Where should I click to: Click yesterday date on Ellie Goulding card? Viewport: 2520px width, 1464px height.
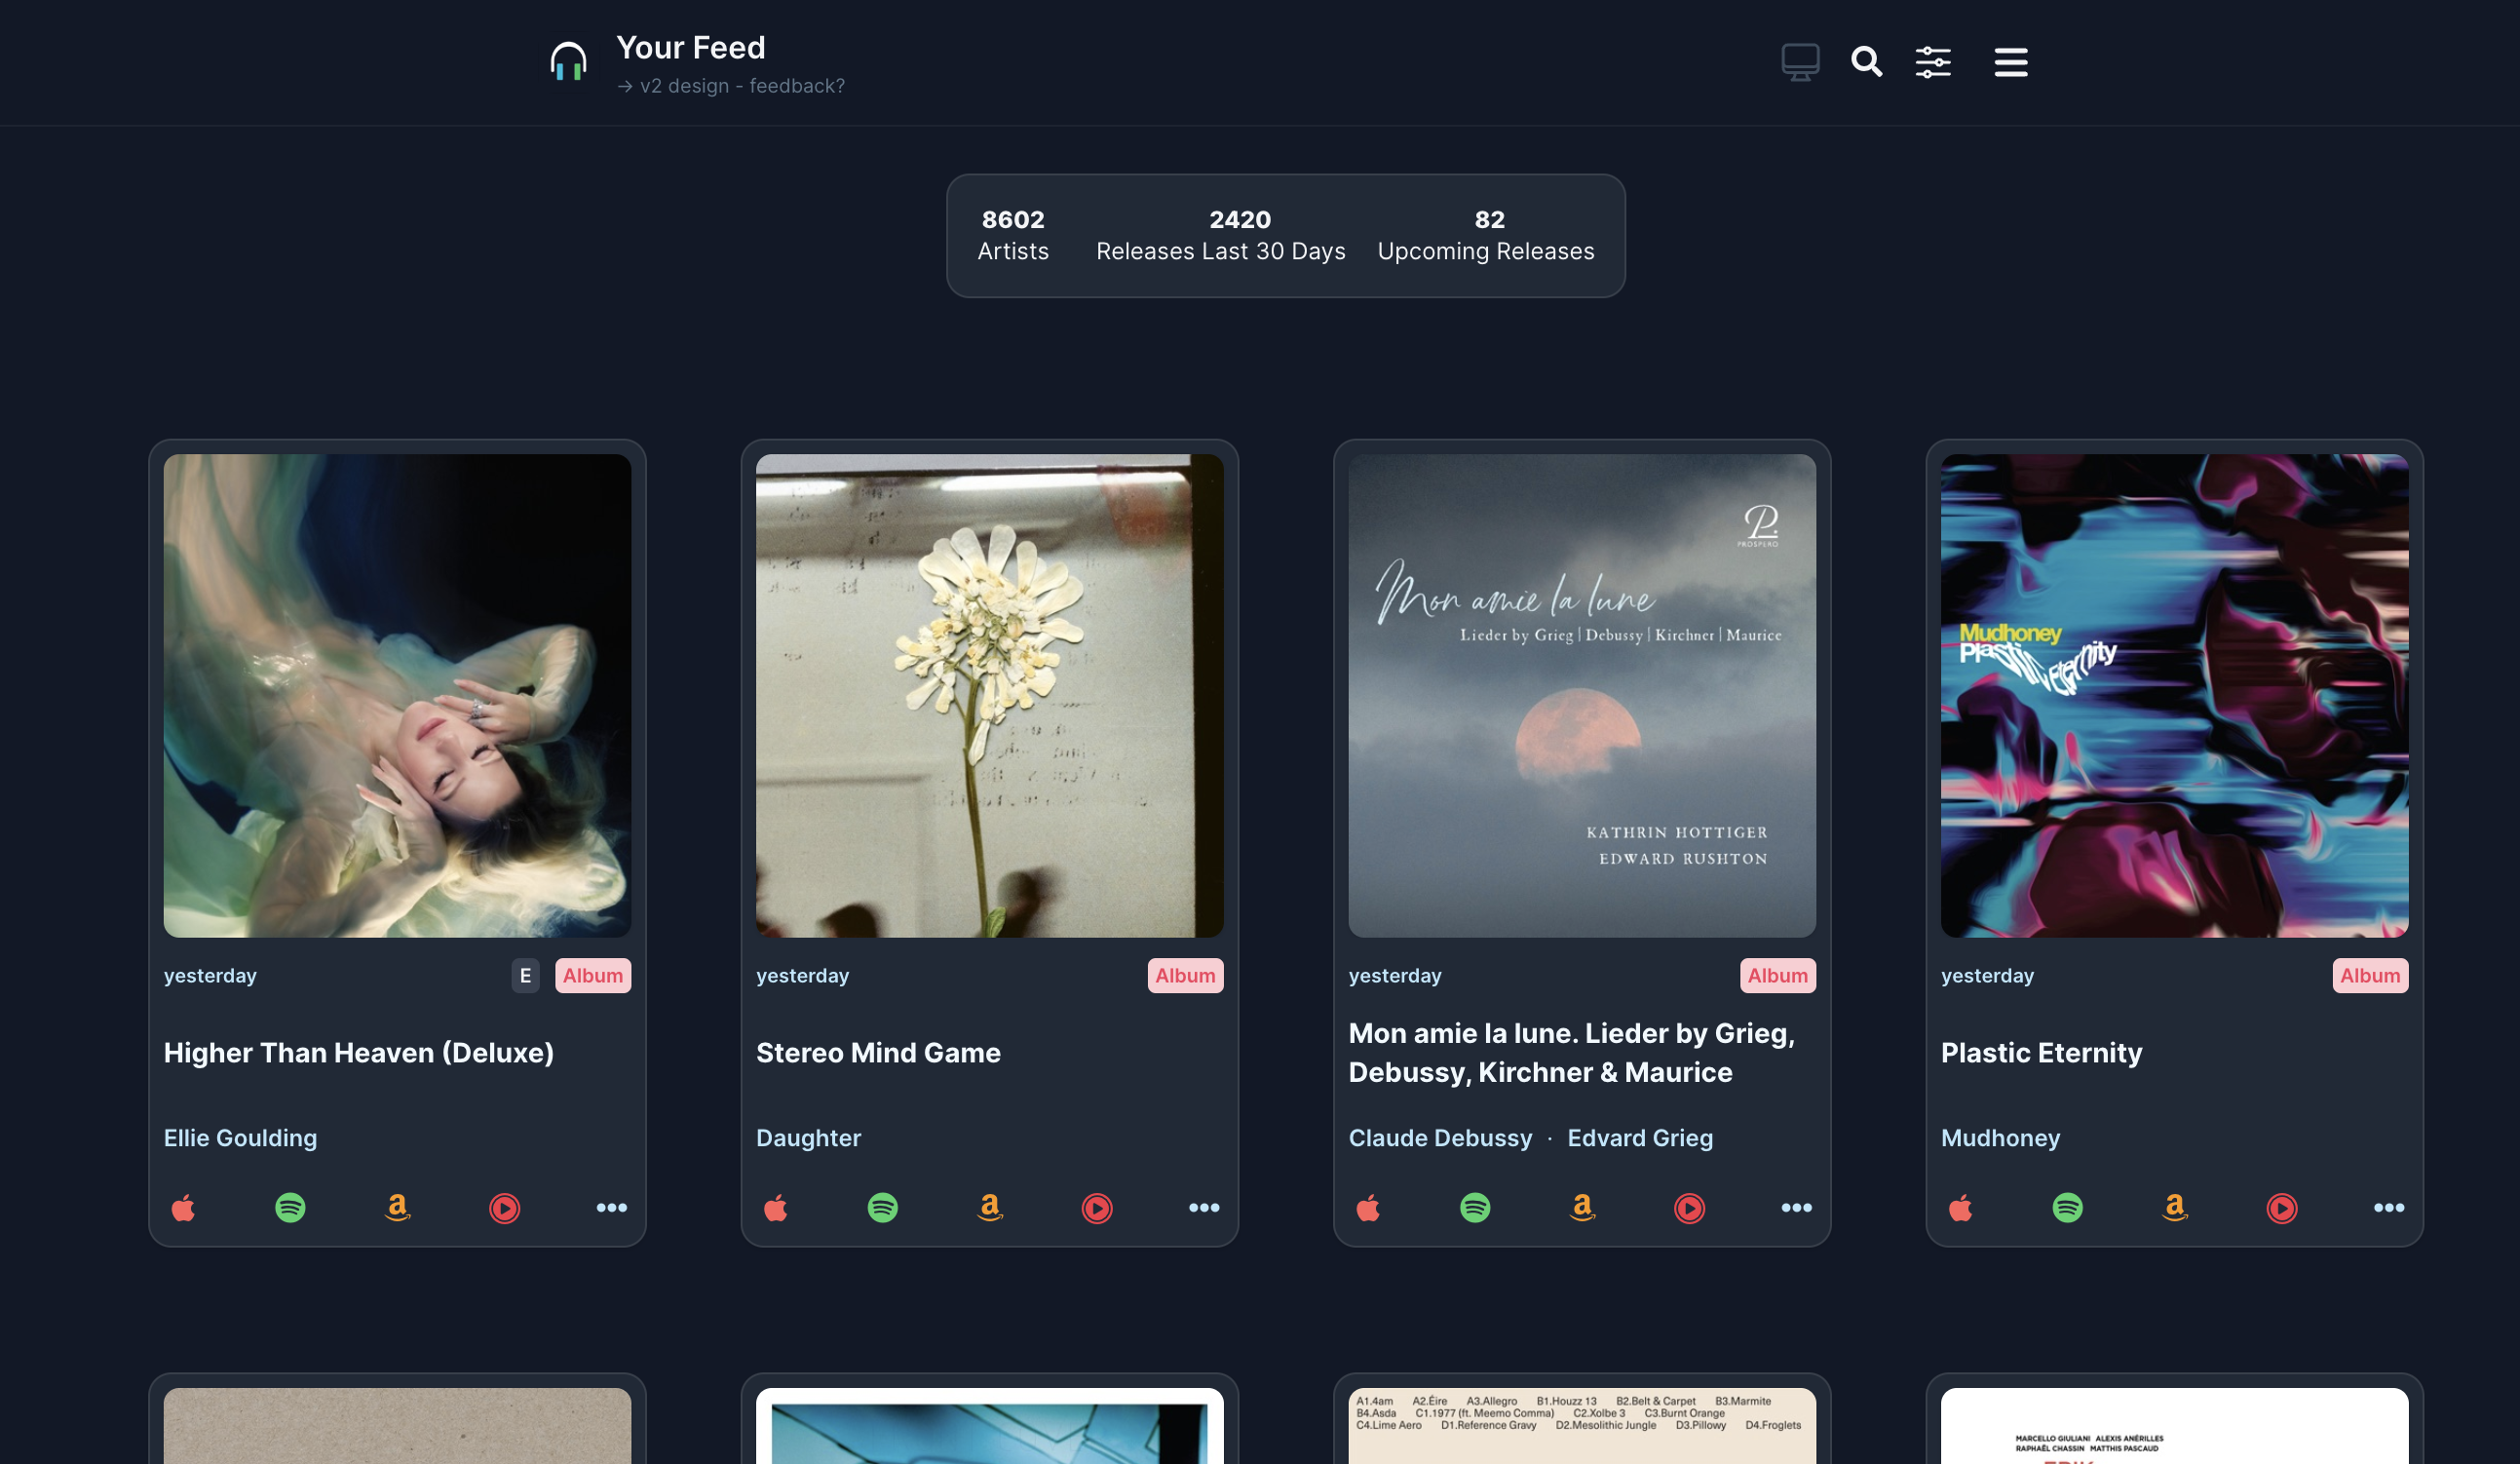pyautogui.click(x=210, y=976)
